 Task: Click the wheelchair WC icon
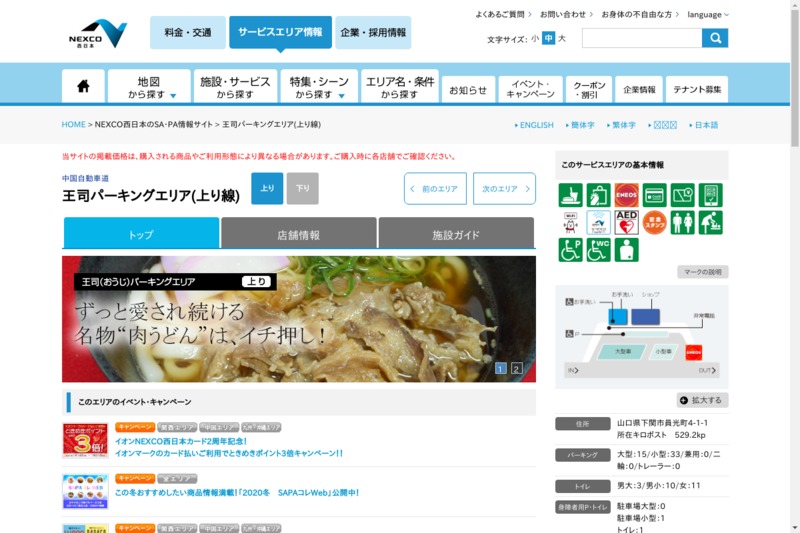tap(599, 250)
